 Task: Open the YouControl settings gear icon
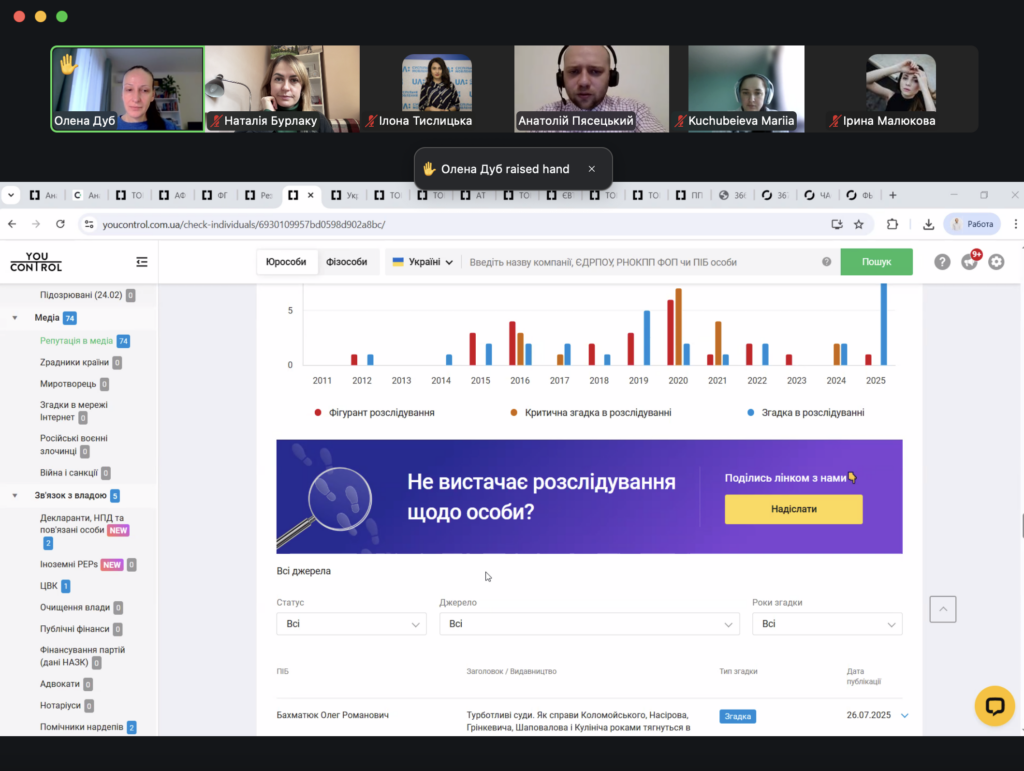point(996,262)
